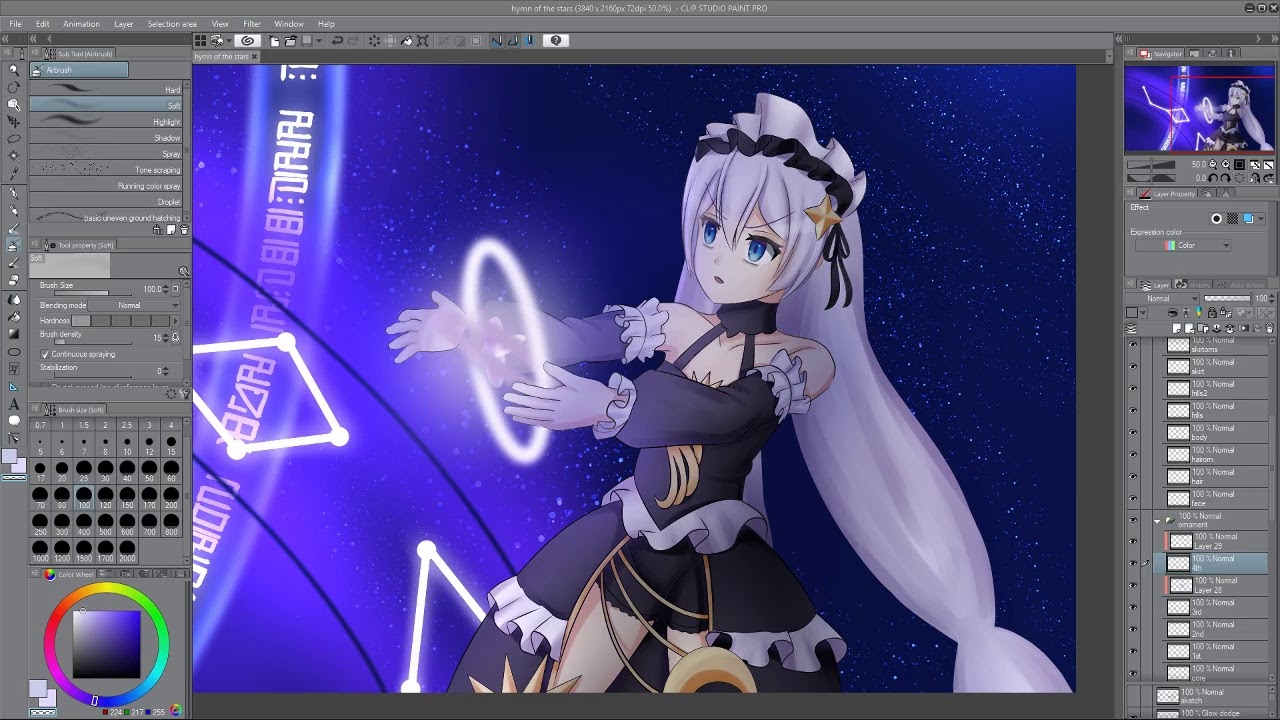
Task: Select the Droplet sub tool
Action: click(x=105, y=201)
